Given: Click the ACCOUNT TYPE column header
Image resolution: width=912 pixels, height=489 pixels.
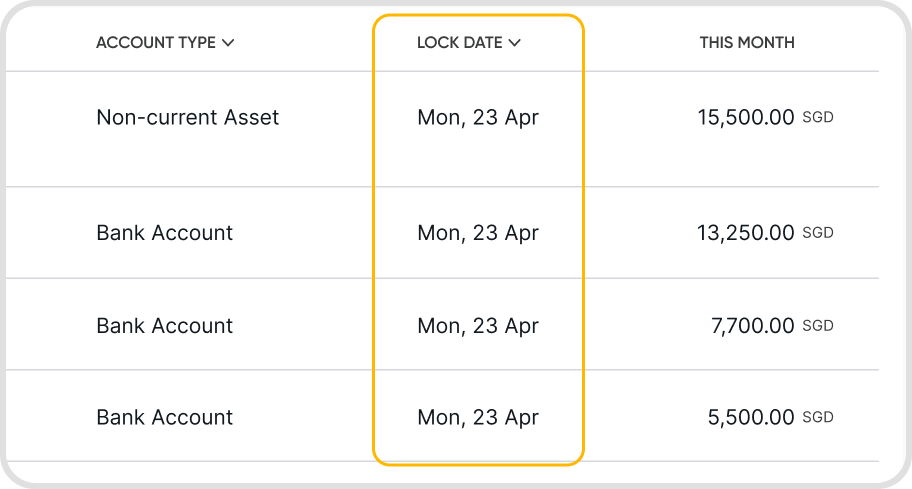Looking at the screenshot, I should point(156,43).
